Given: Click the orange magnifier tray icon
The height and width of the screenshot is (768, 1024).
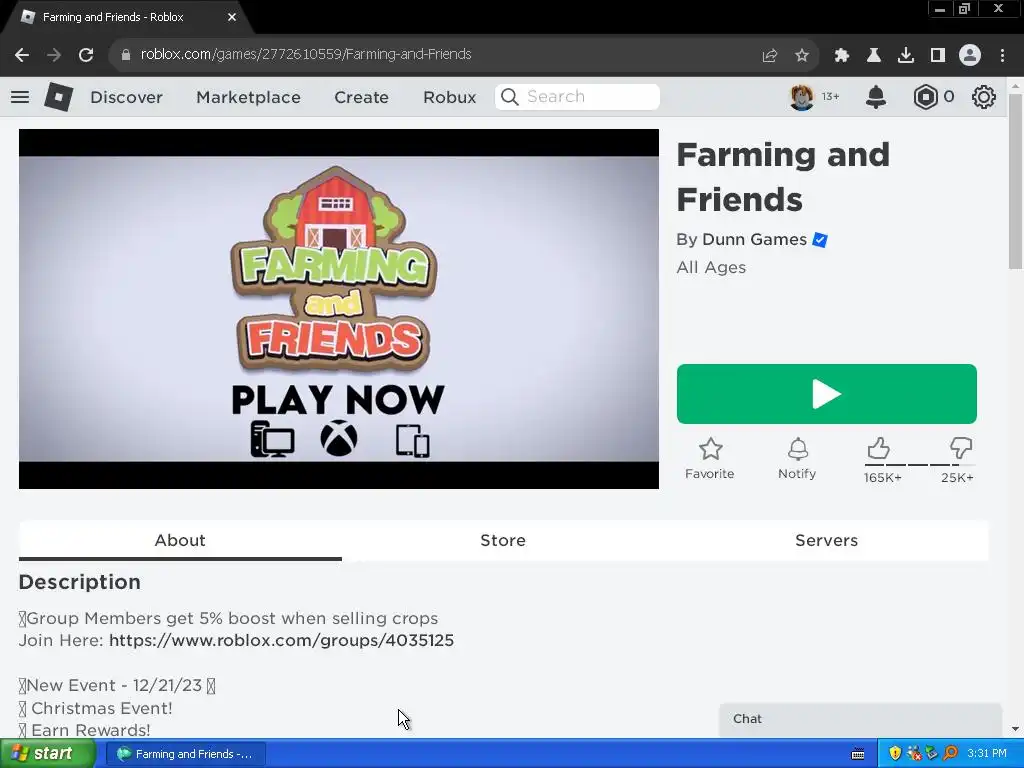Looking at the screenshot, I should click(x=950, y=754).
